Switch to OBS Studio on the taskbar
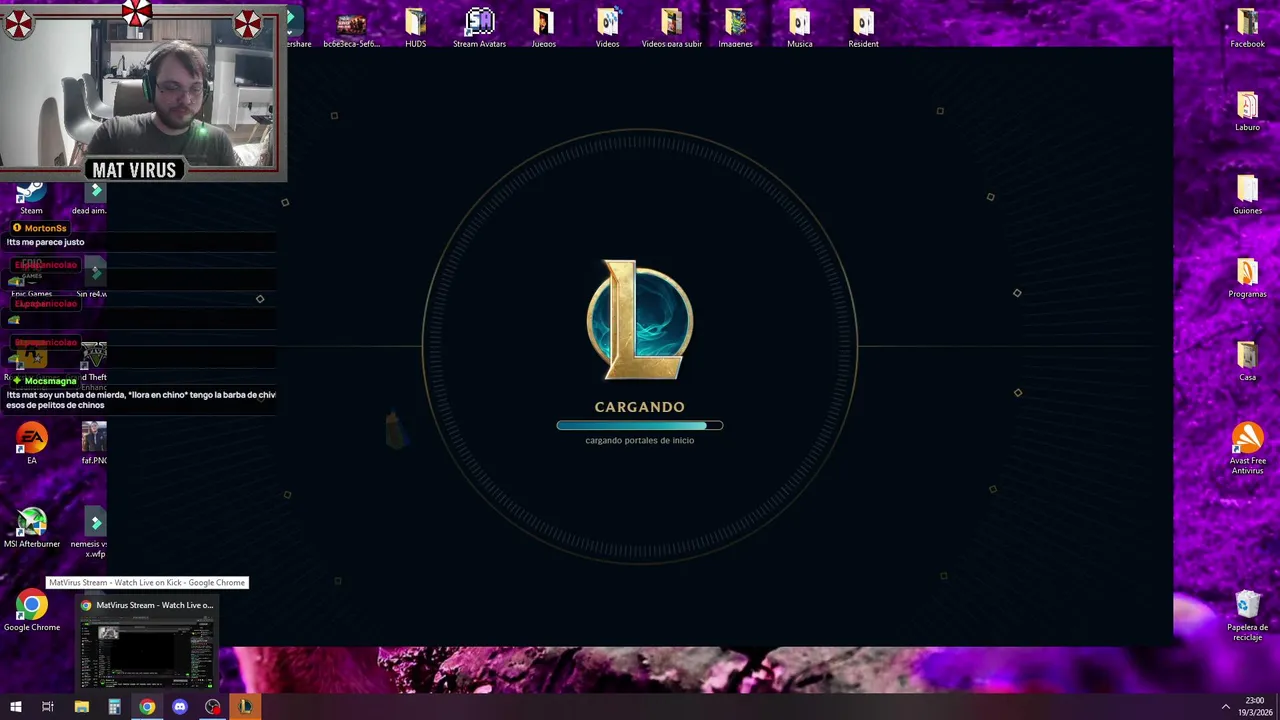This screenshot has height=720, width=1280. [213, 707]
